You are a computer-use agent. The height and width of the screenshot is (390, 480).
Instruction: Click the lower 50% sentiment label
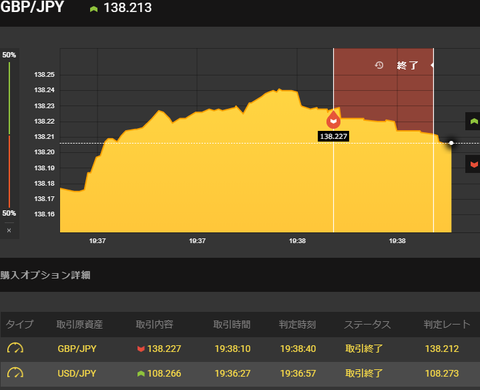point(9,213)
